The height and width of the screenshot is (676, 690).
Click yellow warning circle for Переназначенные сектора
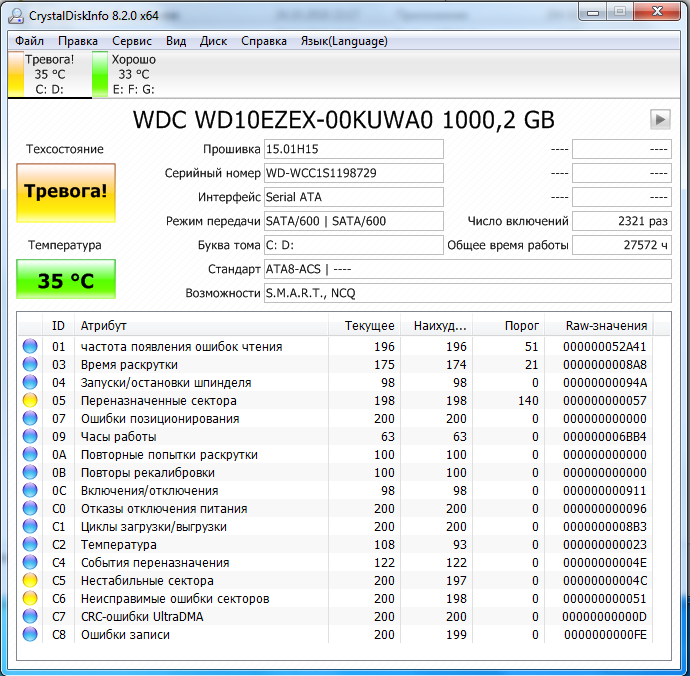point(30,400)
